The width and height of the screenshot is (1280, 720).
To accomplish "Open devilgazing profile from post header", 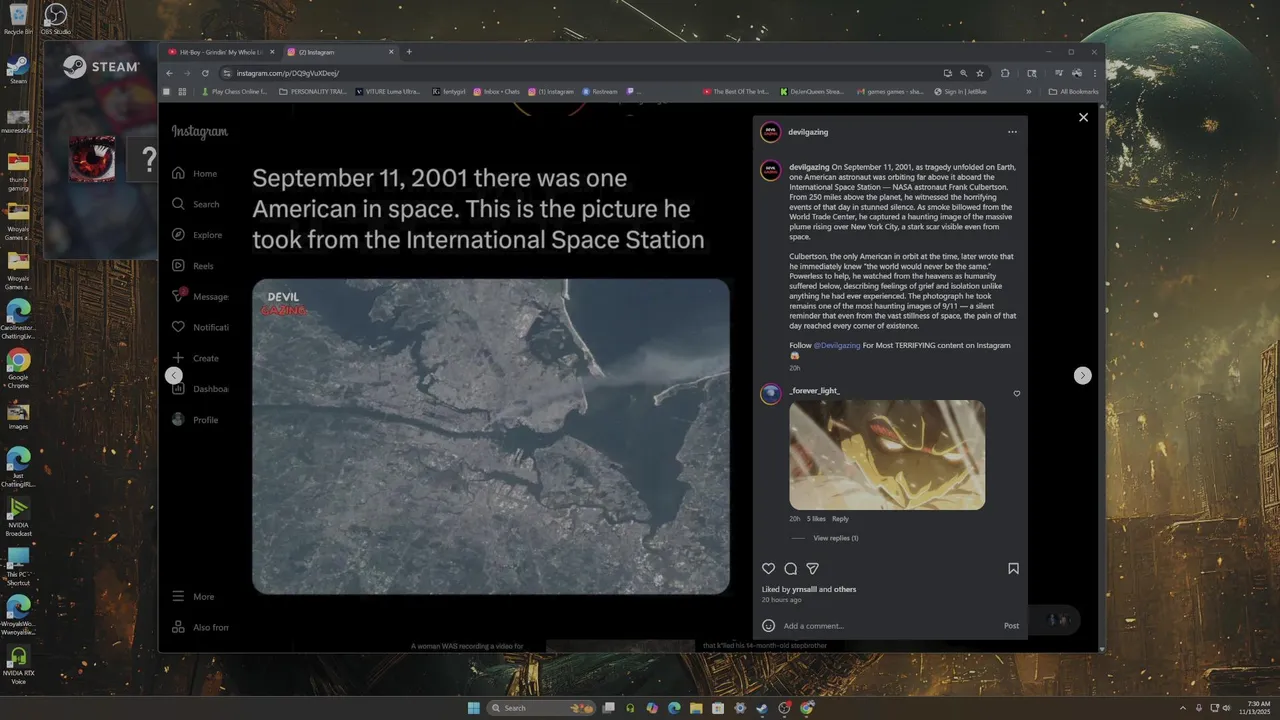I will tap(808, 132).
